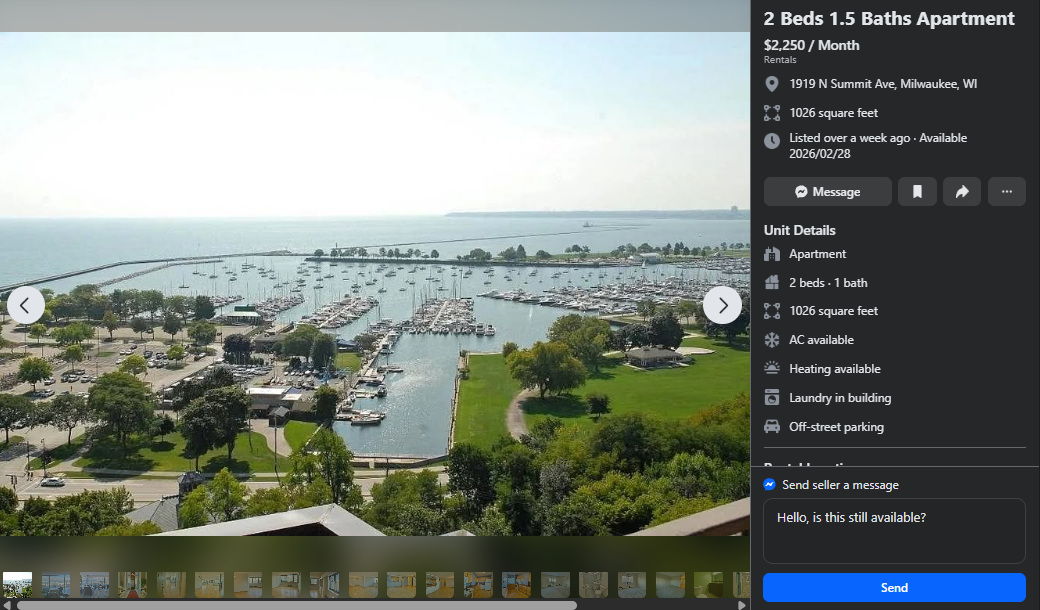This screenshot has width=1040, height=610.
Task: Share the listing with the arrow icon
Action: tap(962, 192)
